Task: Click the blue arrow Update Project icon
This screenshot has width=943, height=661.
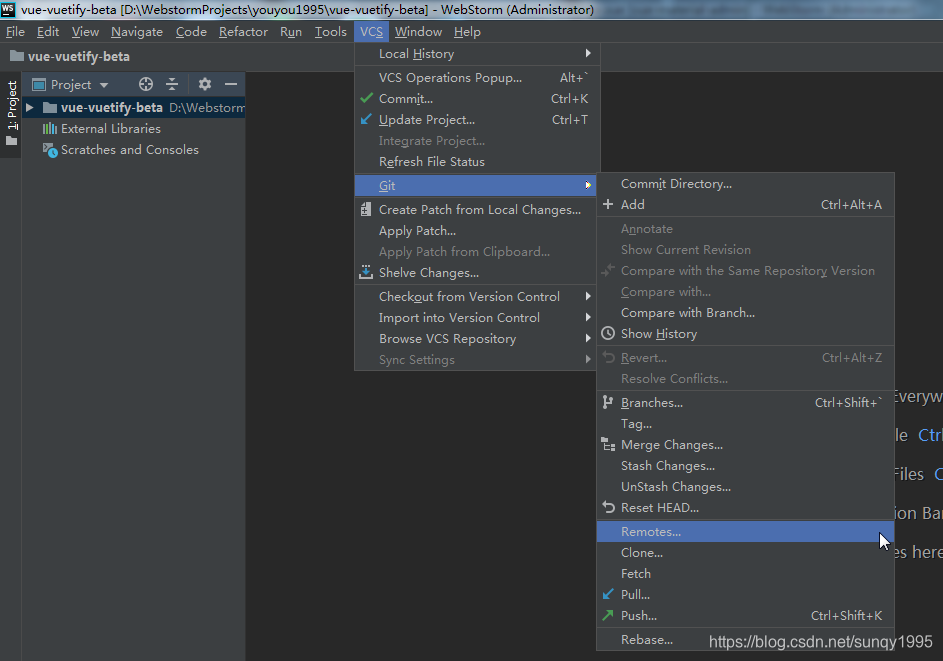Action: [x=366, y=119]
